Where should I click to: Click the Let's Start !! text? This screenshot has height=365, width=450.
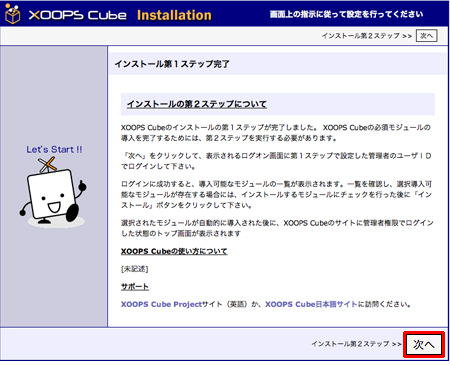54,149
